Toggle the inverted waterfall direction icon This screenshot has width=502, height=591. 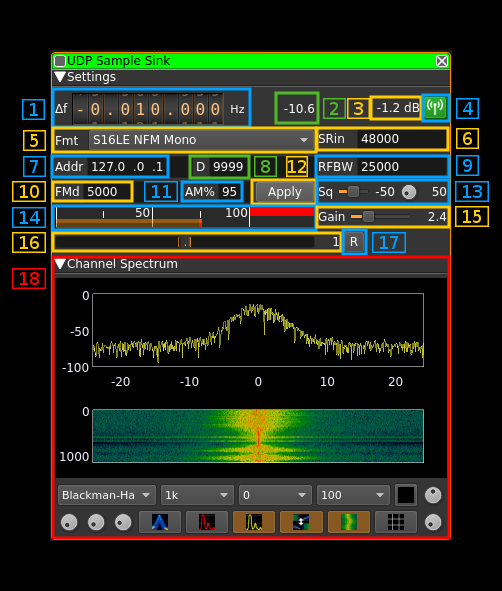click(x=301, y=522)
